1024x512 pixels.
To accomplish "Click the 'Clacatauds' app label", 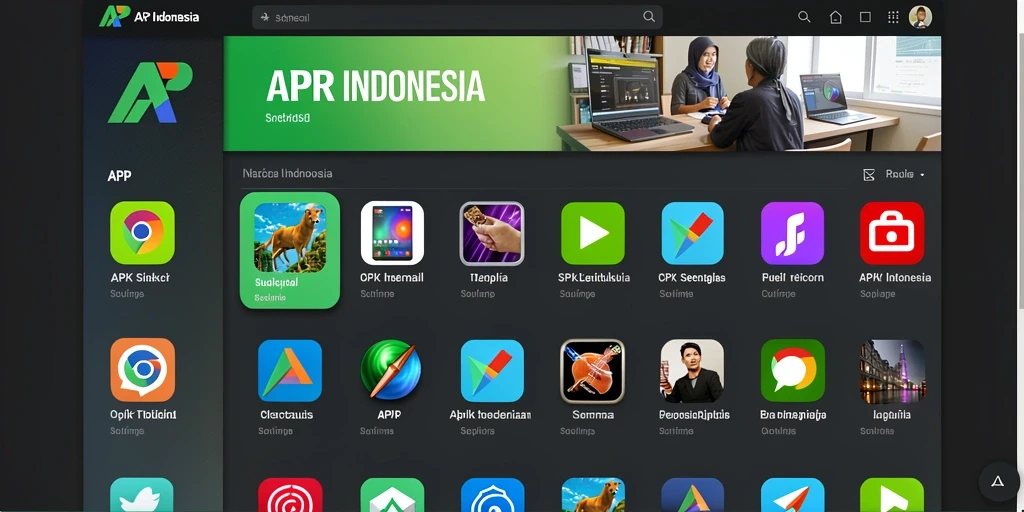I will pyautogui.click(x=287, y=415).
